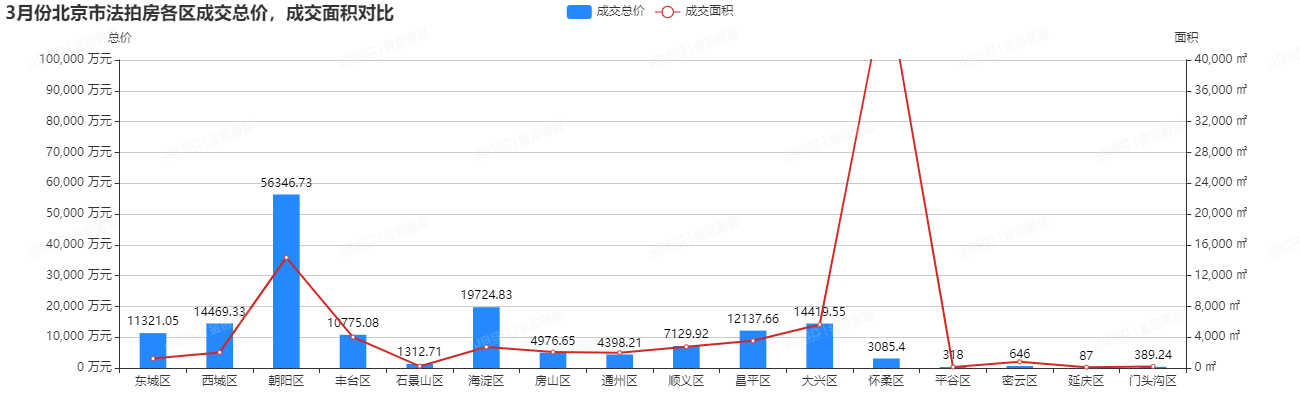Click the 平谷区 axis label
1300x400 pixels.
pos(953,381)
